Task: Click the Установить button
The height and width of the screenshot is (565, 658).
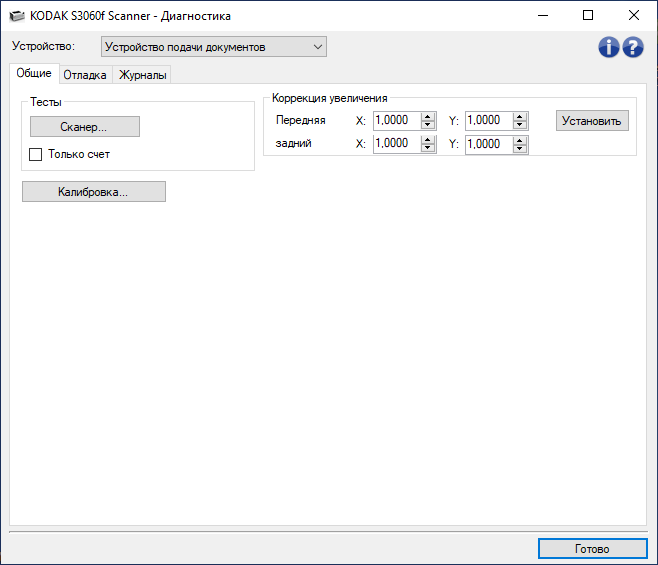Action: coord(592,121)
